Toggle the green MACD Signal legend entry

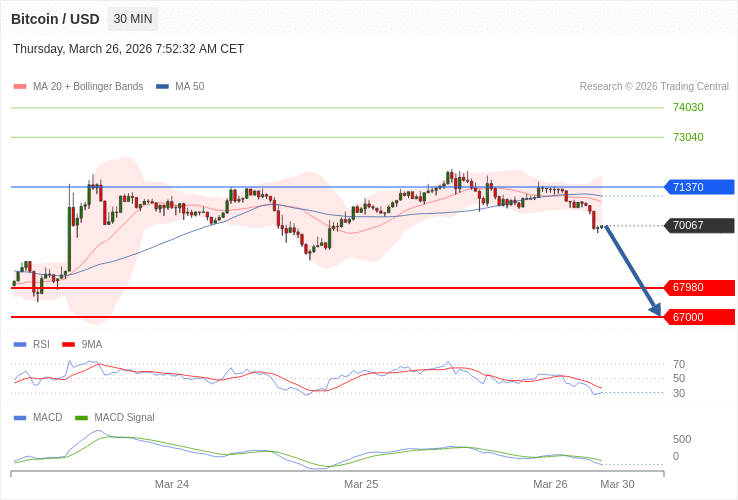tap(115, 417)
